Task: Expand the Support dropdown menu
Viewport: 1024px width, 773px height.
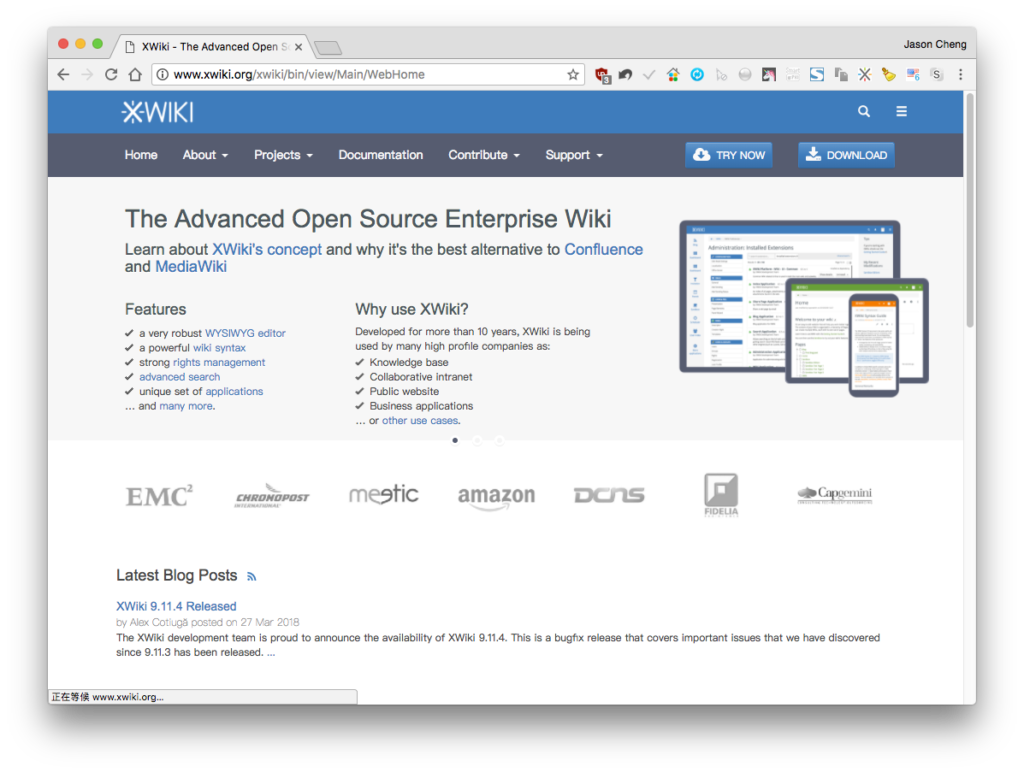Action: (x=574, y=155)
